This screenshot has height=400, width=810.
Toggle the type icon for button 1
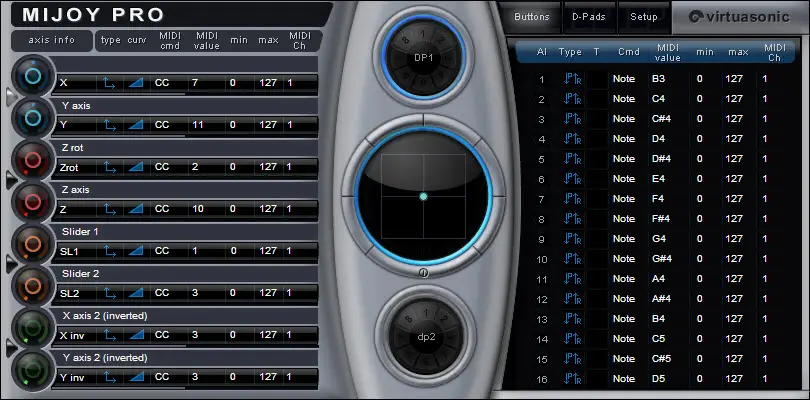pos(572,79)
